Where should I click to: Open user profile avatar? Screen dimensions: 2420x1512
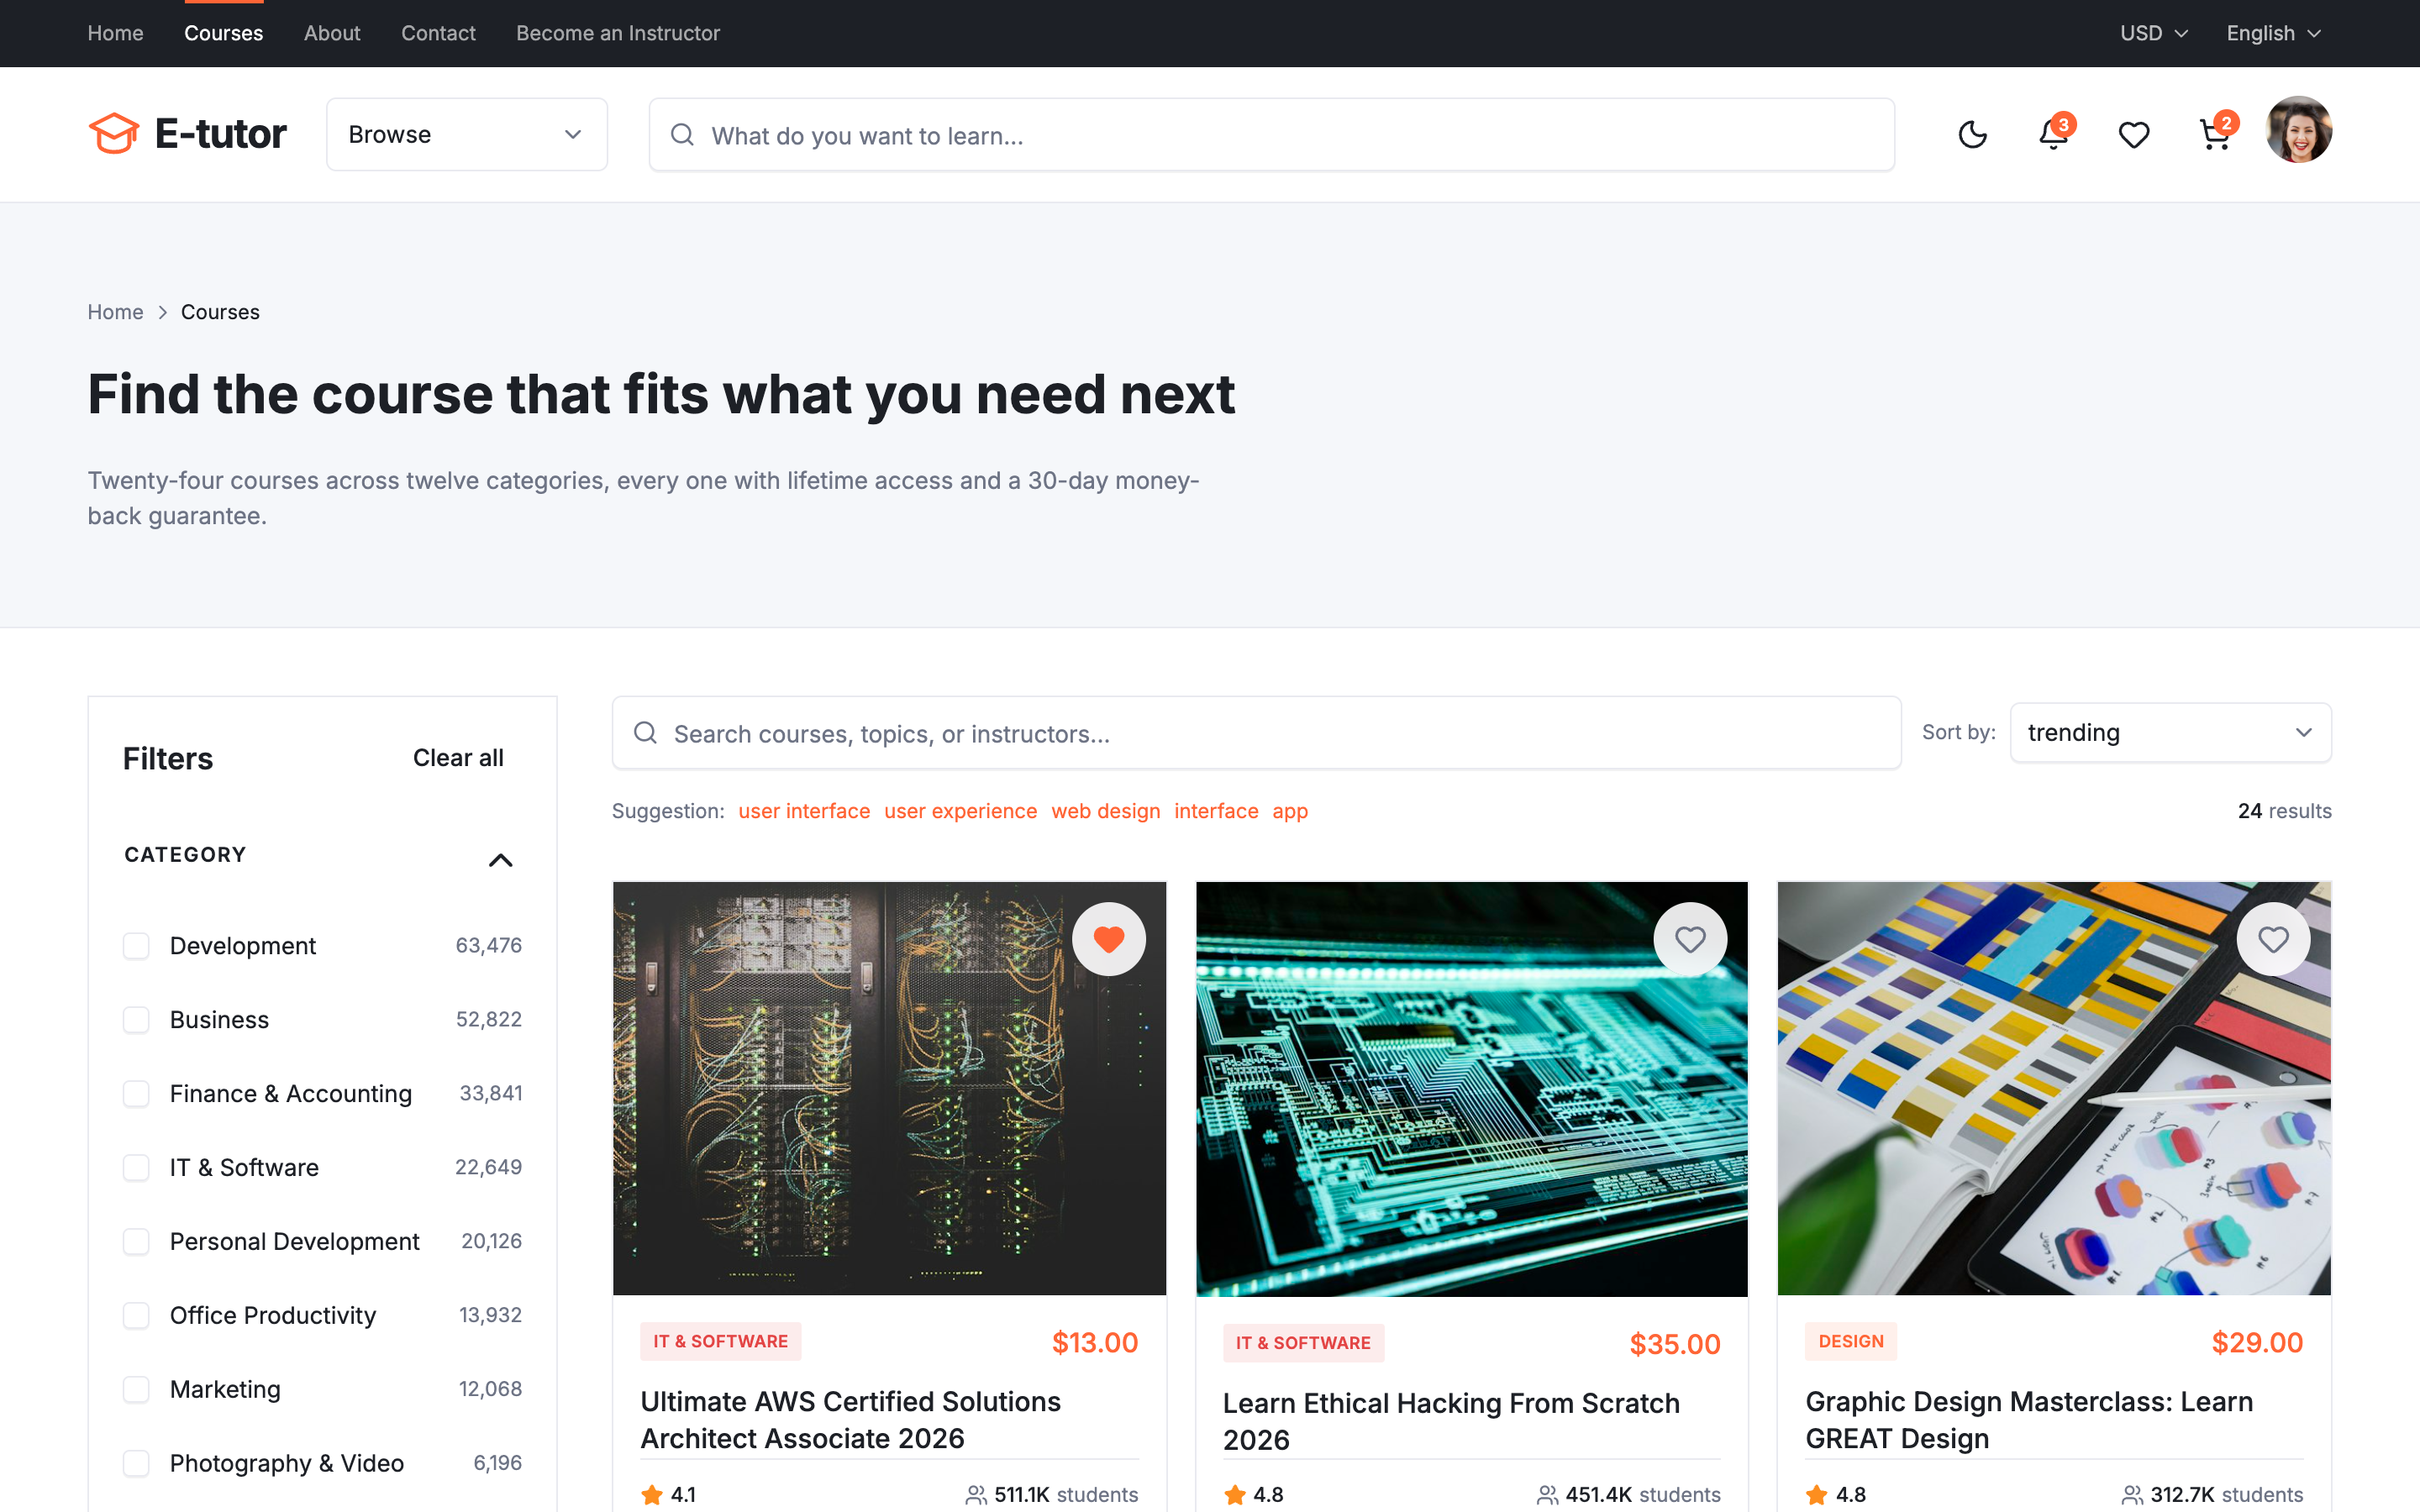(x=2298, y=130)
